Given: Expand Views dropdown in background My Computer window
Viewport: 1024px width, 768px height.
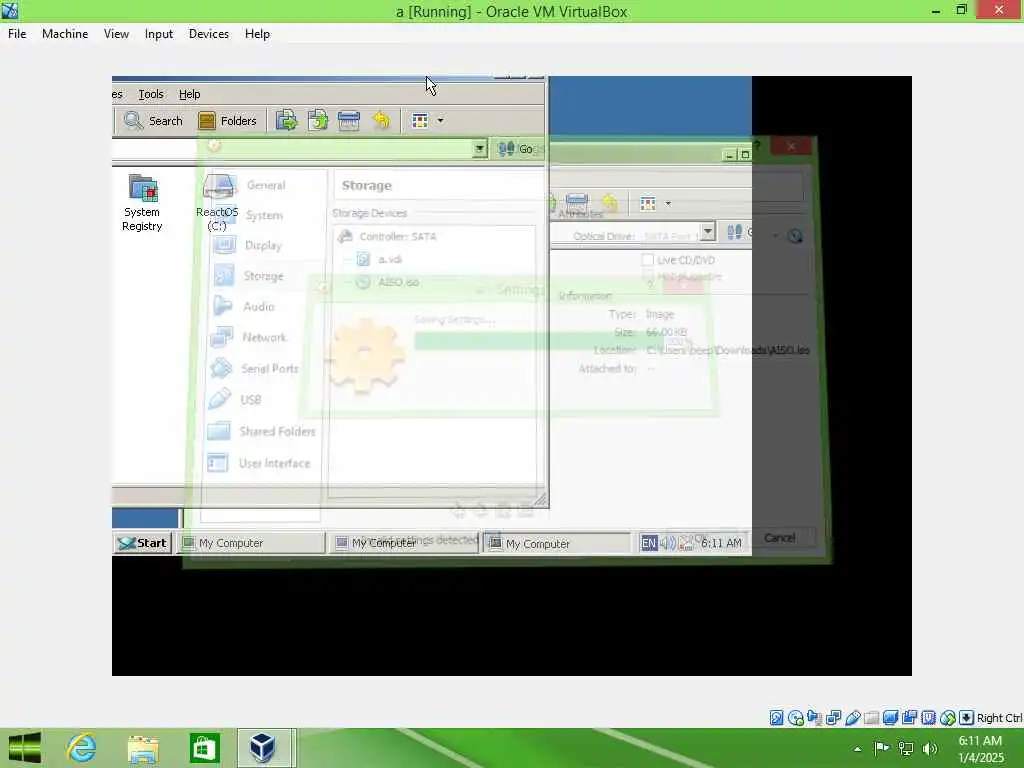Looking at the screenshot, I should coord(668,204).
